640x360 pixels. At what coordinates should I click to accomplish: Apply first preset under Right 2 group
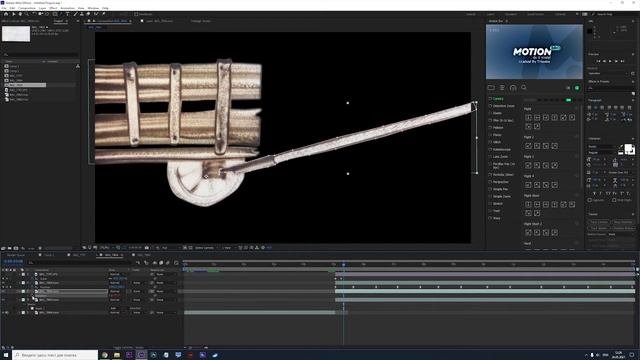pos(528,146)
